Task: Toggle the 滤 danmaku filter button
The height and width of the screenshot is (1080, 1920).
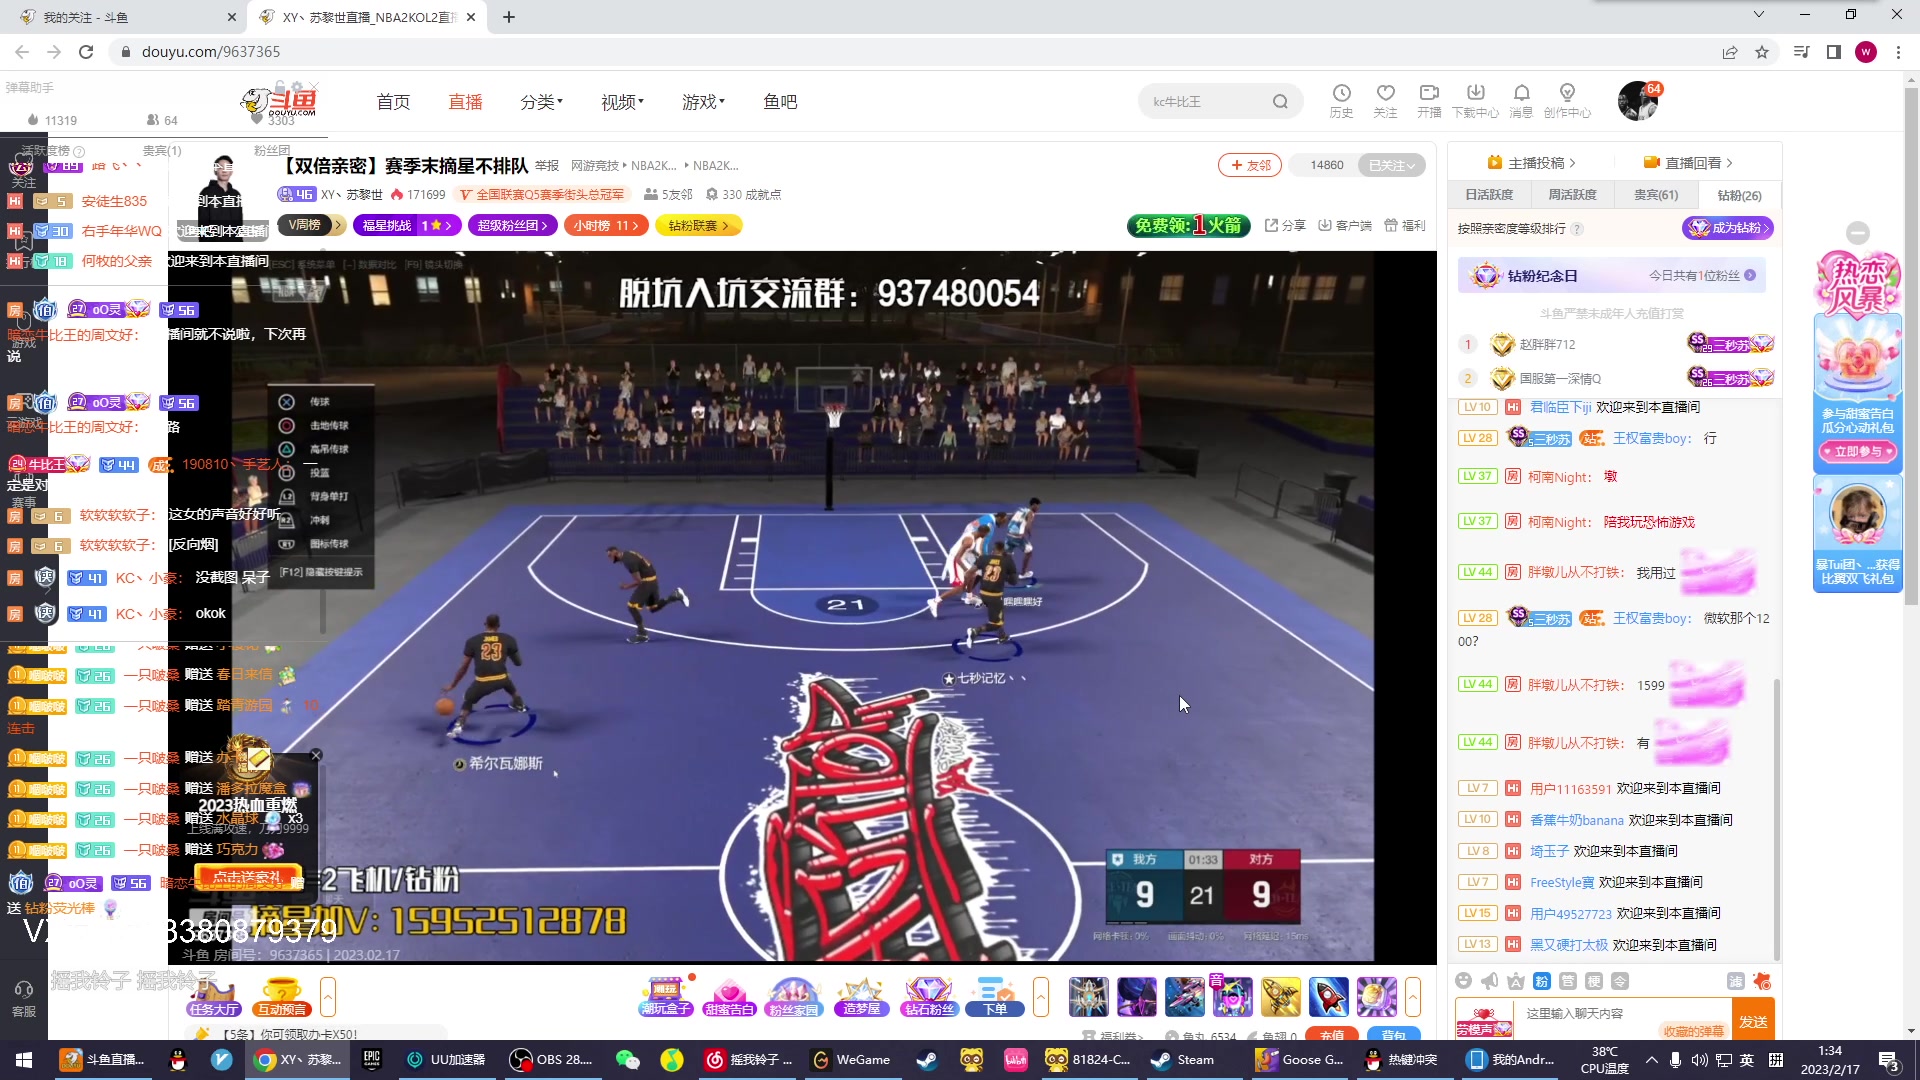Action: pos(1736,981)
